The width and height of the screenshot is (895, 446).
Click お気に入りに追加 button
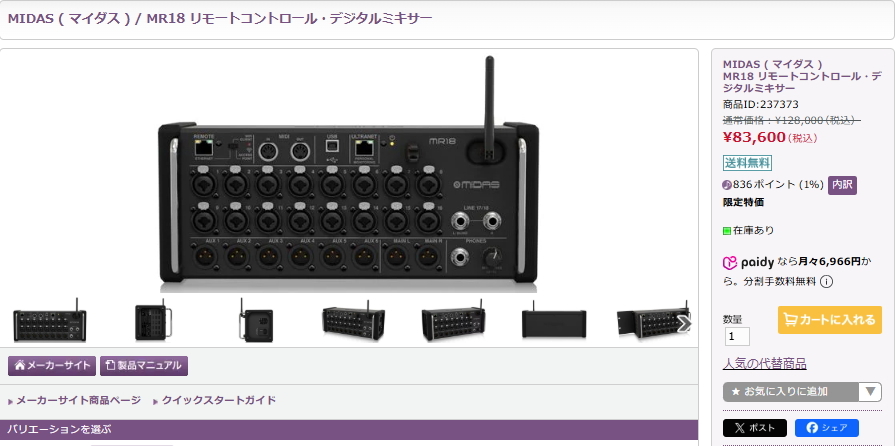tap(791, 392)
